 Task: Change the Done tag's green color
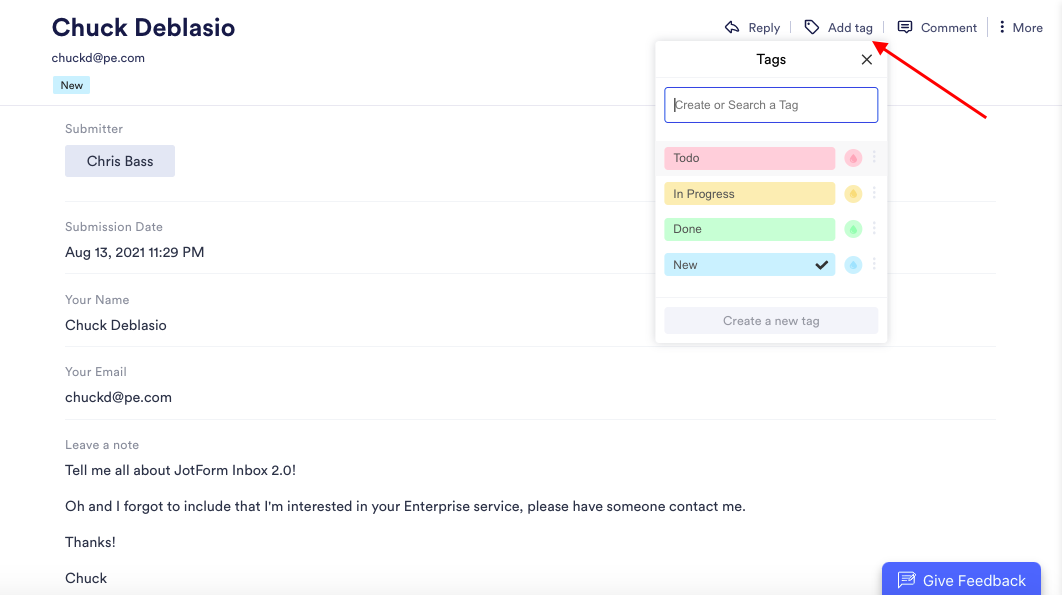coord(853,229)
